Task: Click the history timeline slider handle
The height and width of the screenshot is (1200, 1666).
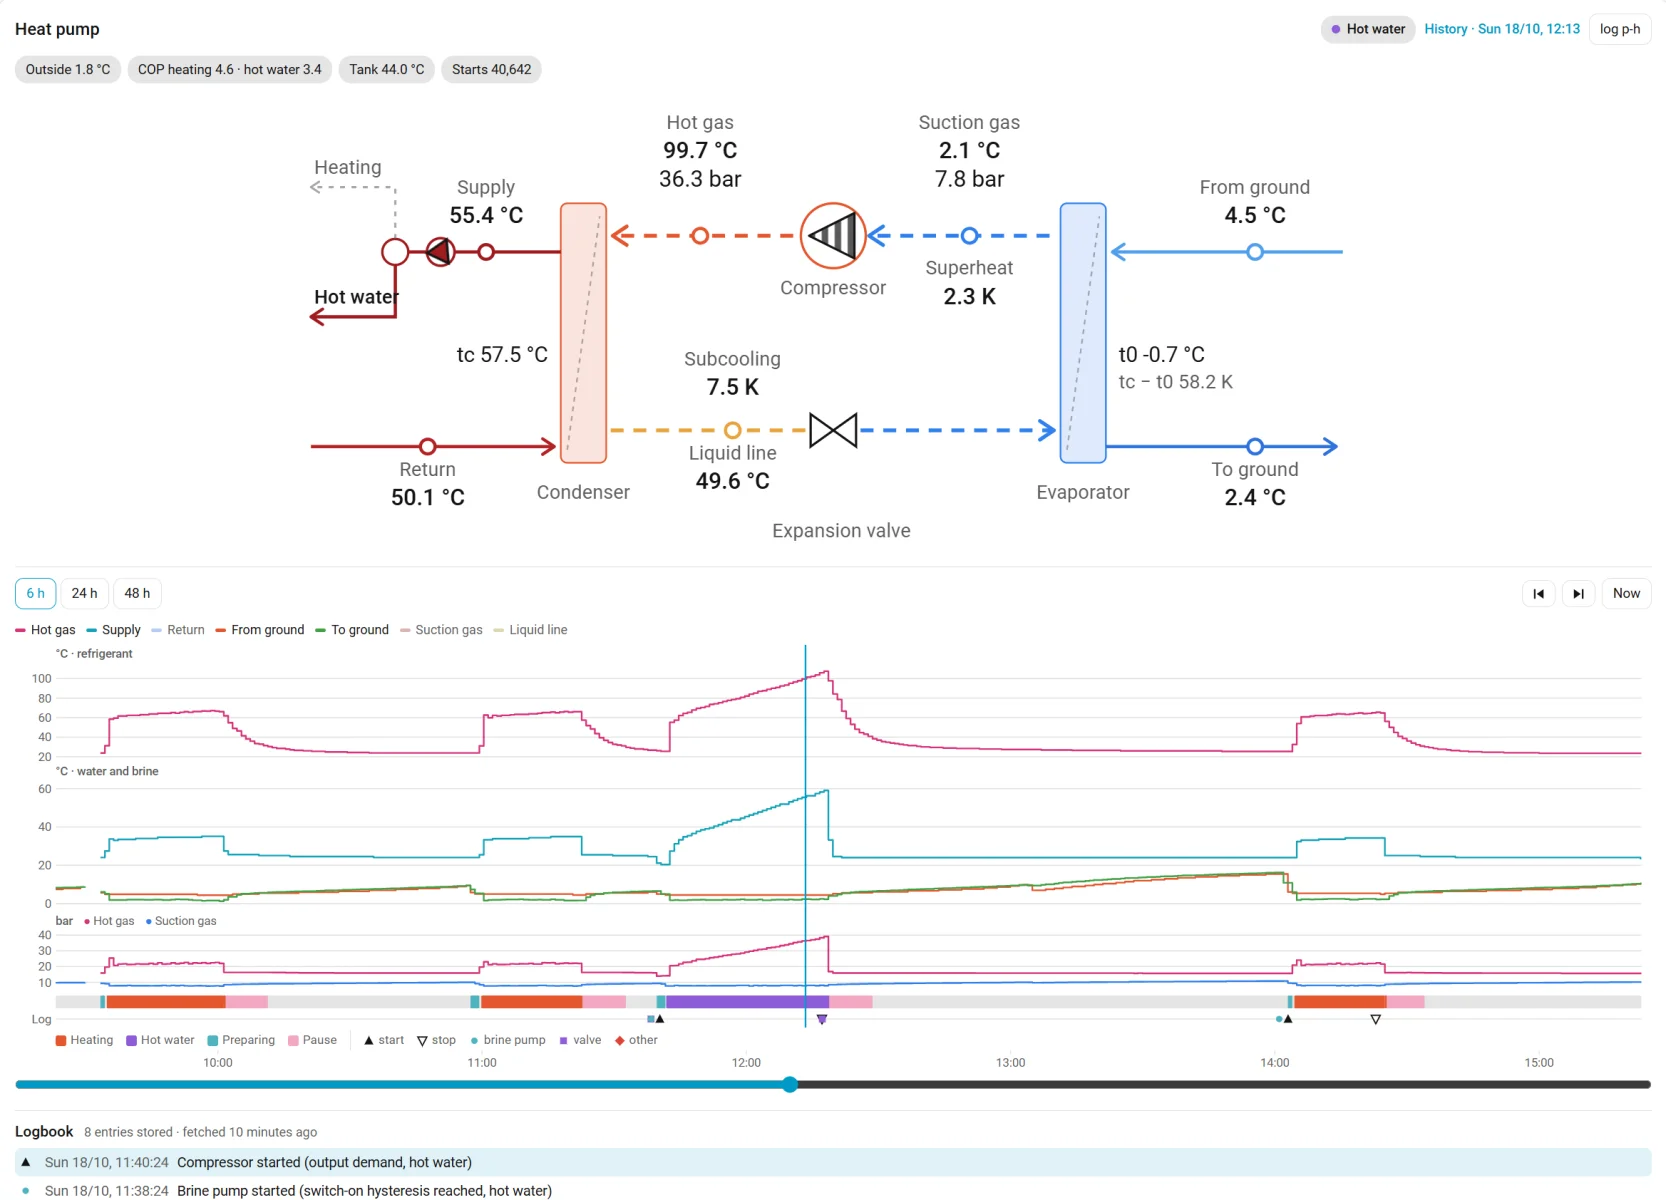Action: tap(790, 1084)
